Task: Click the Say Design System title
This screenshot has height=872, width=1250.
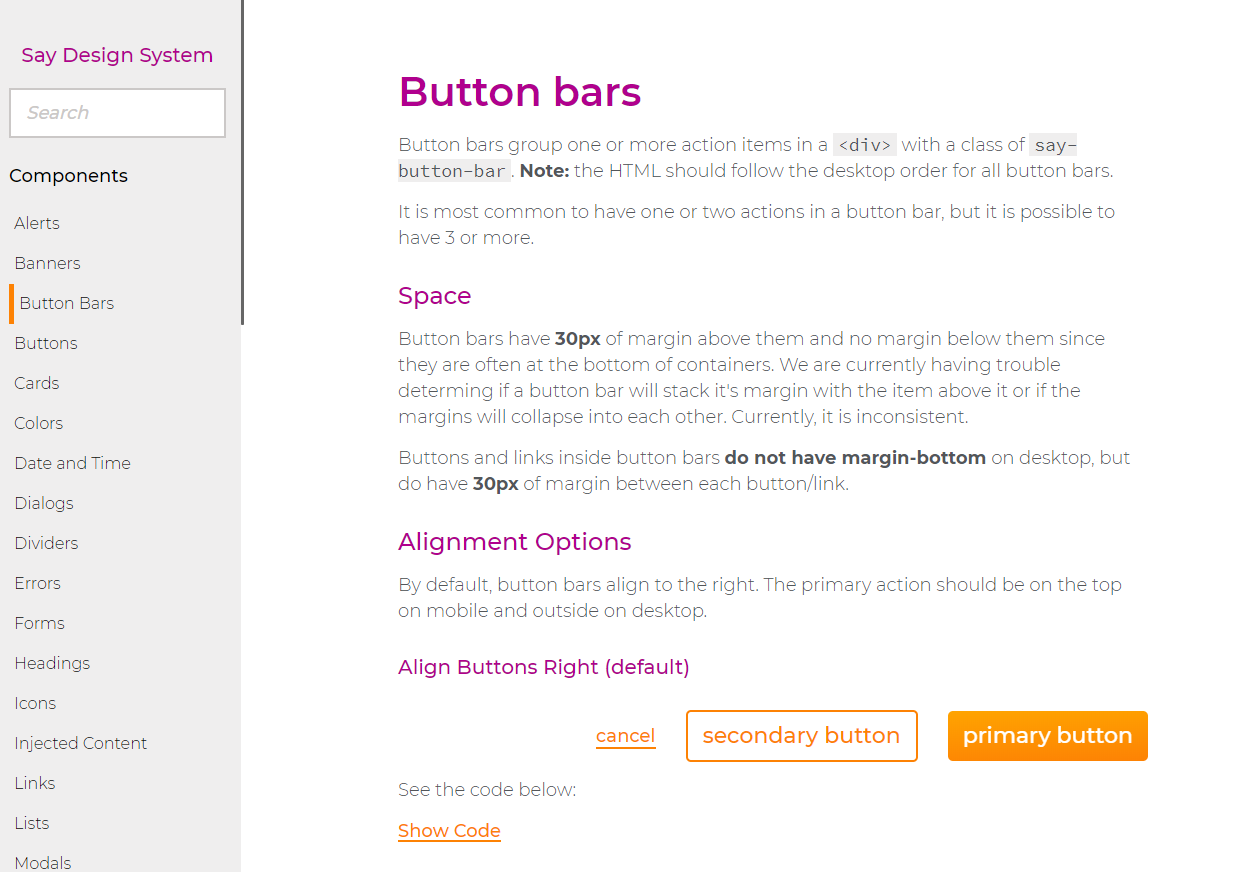Action: pos(117,55)
